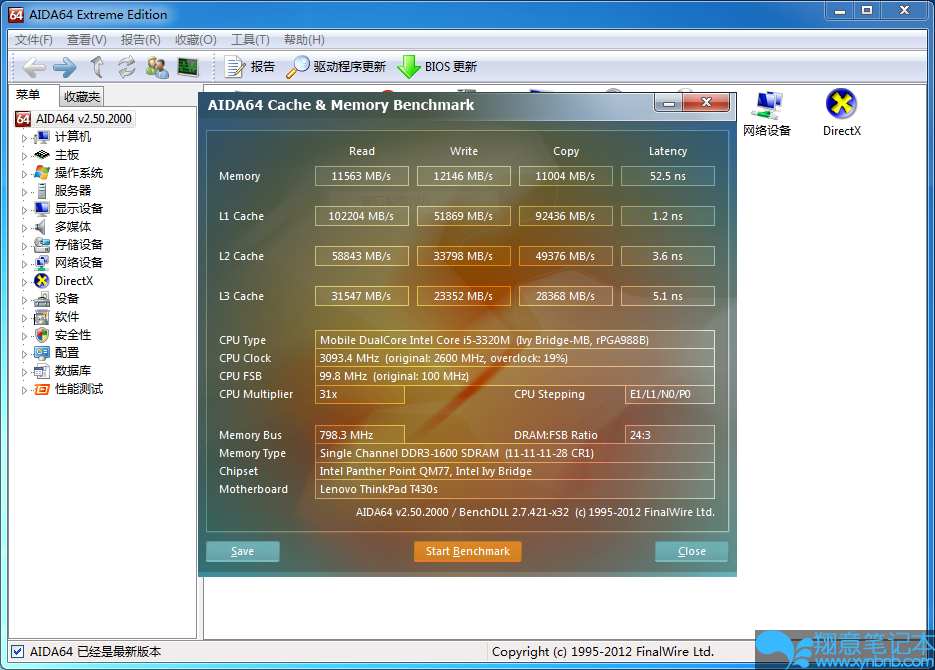
Task: Click the Chipset field Intel Panther Point QM77
Action: (515, 471)
